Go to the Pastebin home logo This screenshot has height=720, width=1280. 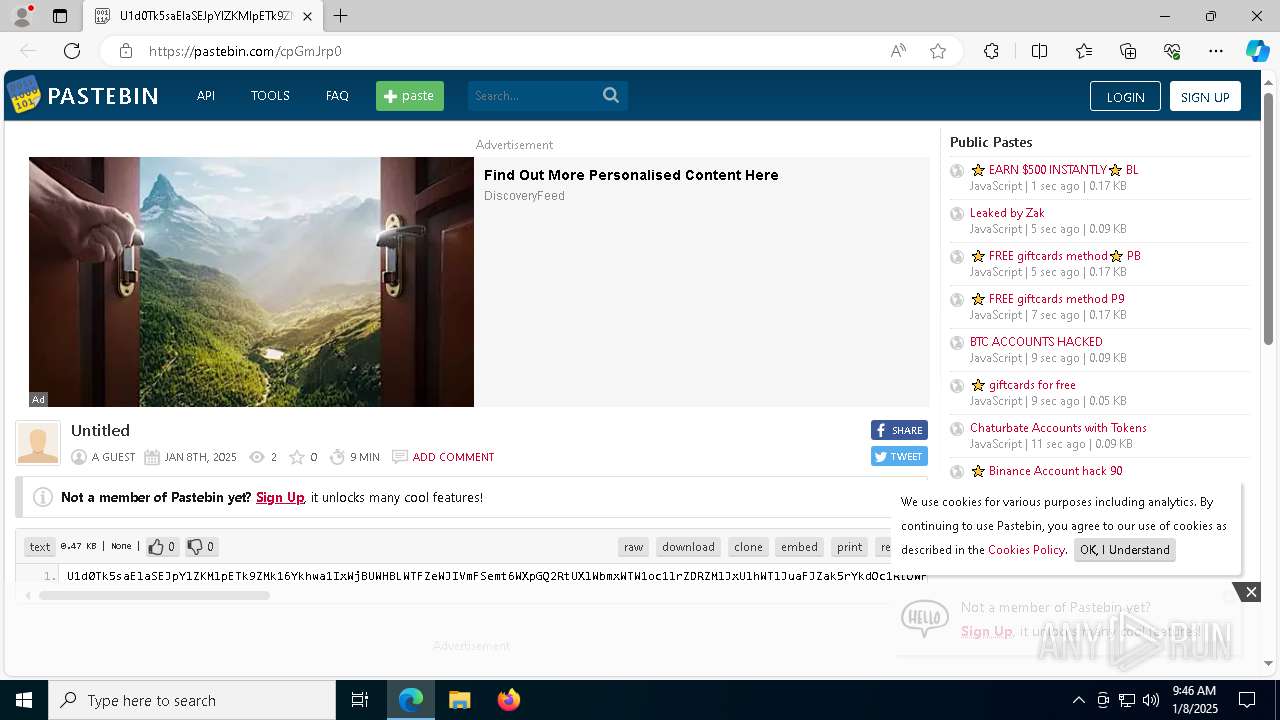pyautogui.click(x=82, y=95)
